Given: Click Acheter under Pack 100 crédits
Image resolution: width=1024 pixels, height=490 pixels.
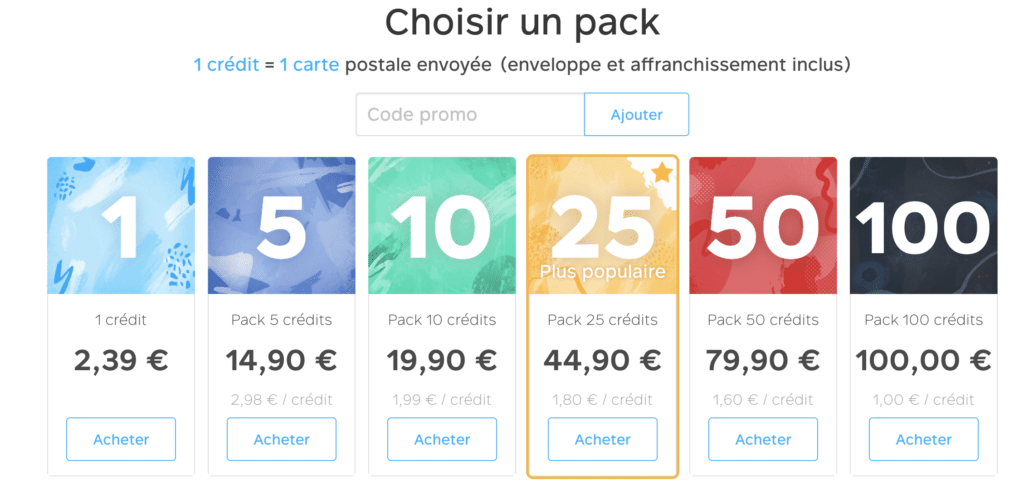Looking at the screenshot, I should coord(923,439).
